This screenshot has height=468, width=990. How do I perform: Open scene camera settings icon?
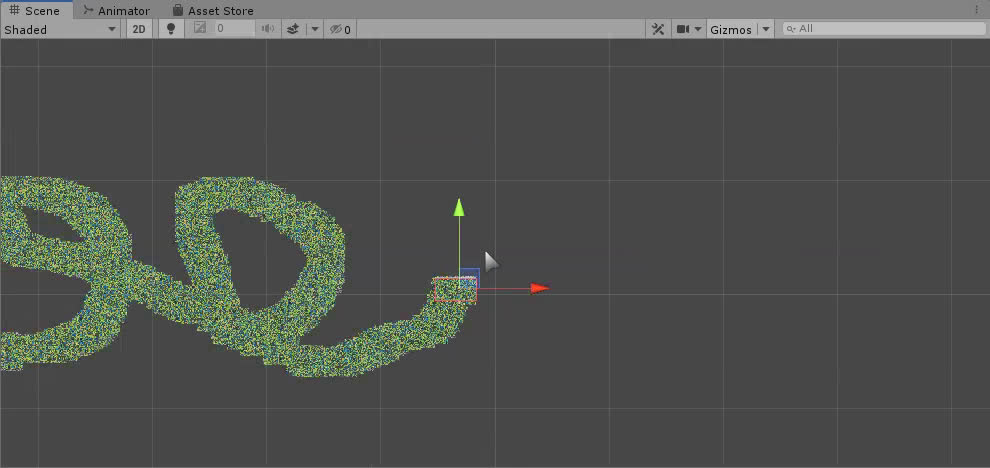684,29
